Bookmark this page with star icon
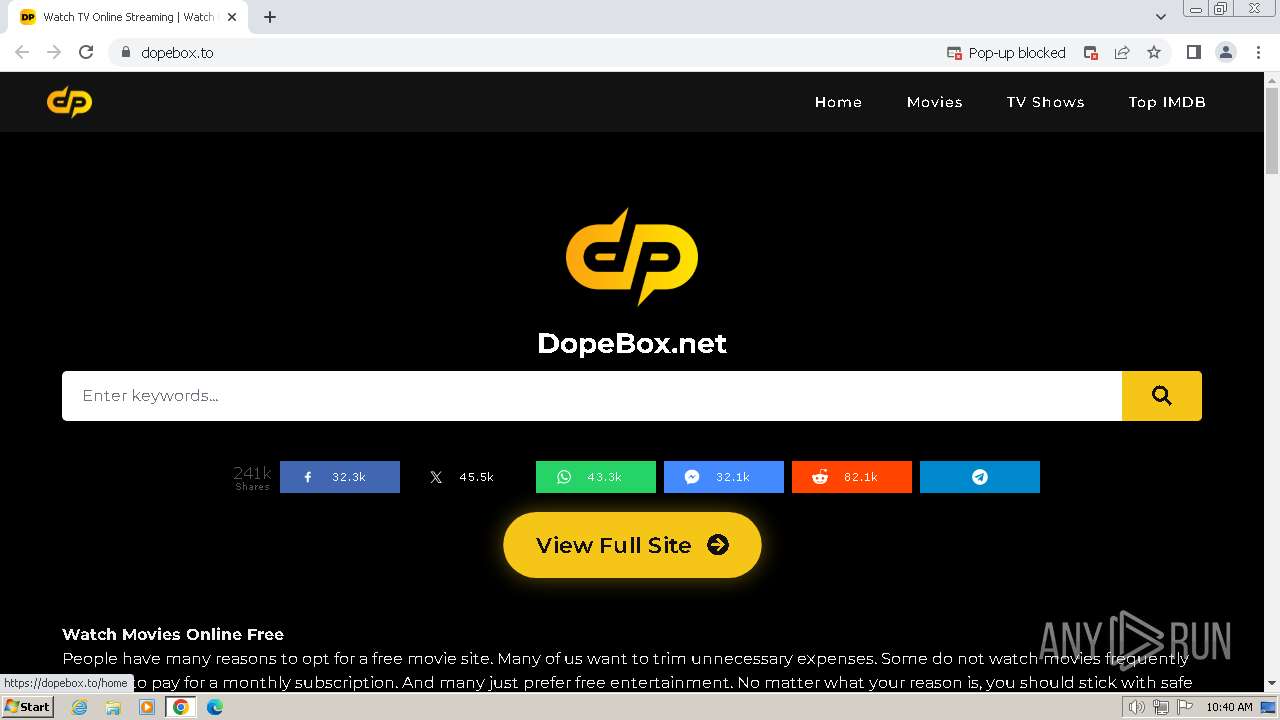 [x=1154, y=53]
